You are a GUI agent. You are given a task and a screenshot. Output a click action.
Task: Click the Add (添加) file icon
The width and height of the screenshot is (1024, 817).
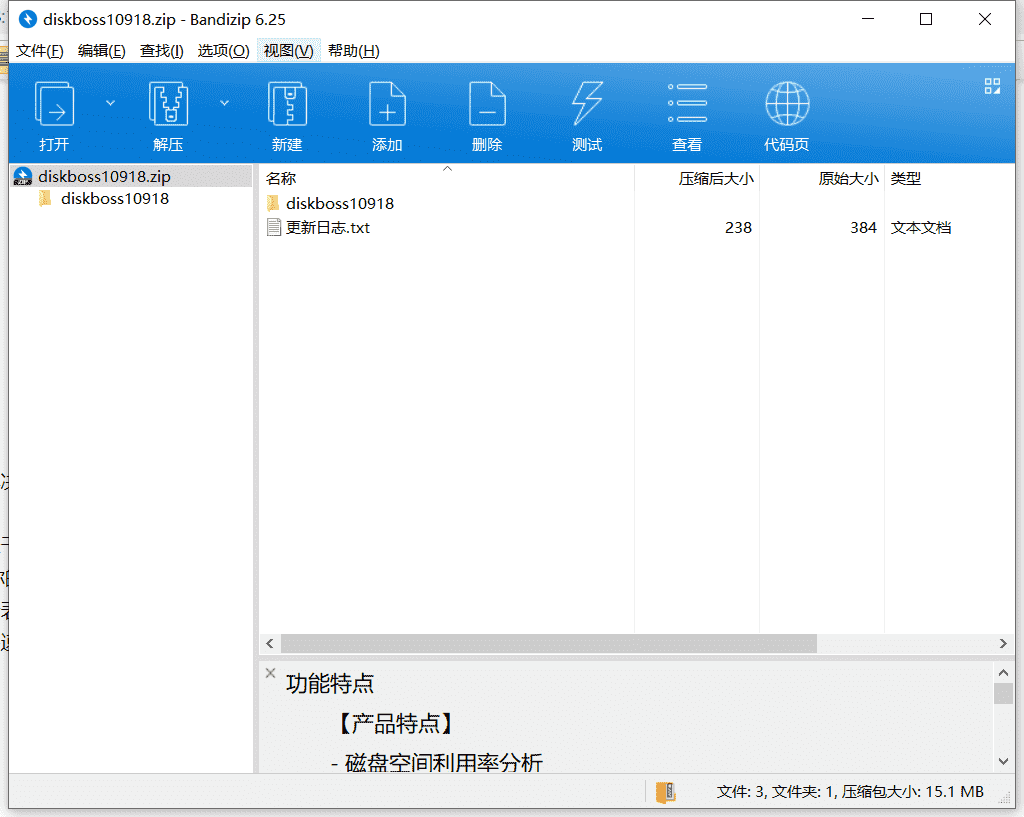pos(387,103)
